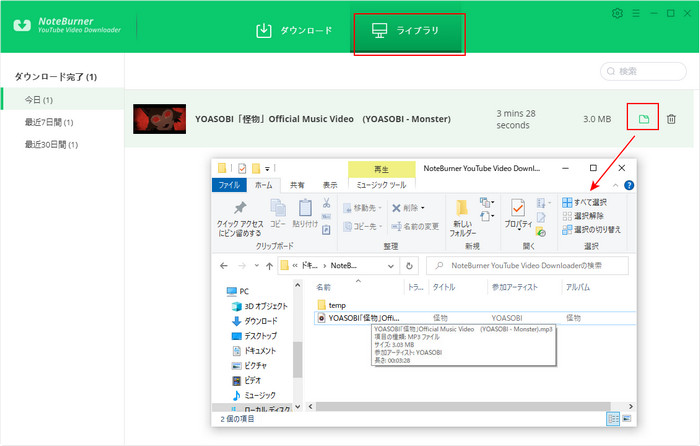Open file プロパティ
The height and width of the screenshot is (446, 700).
coord(518,214)
